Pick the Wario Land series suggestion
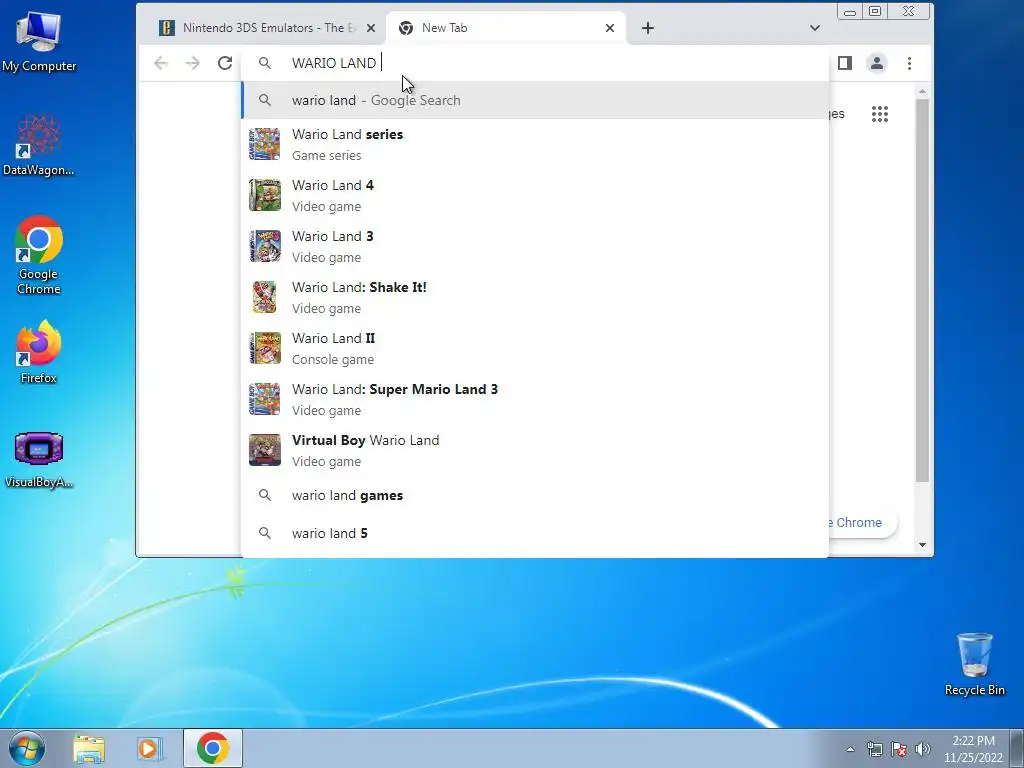The height and width of the screenshot is (768, 1024). tap(535, 144)
